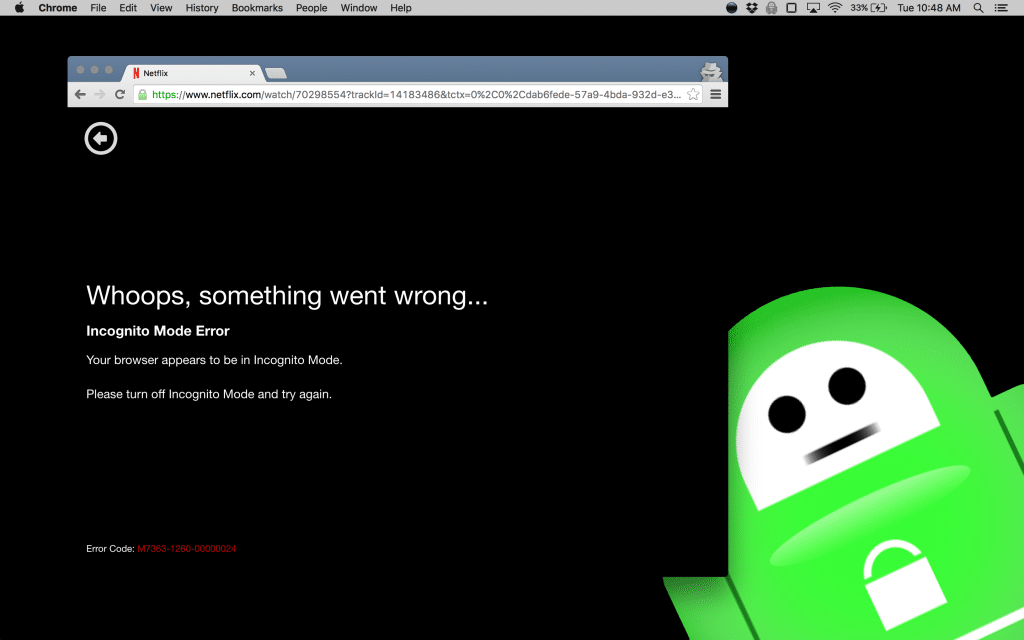This screenshot has height=640, width=1024.
Task: Click the 'Incognito Mode Error' heading
Action: click(x=158, y=331)
